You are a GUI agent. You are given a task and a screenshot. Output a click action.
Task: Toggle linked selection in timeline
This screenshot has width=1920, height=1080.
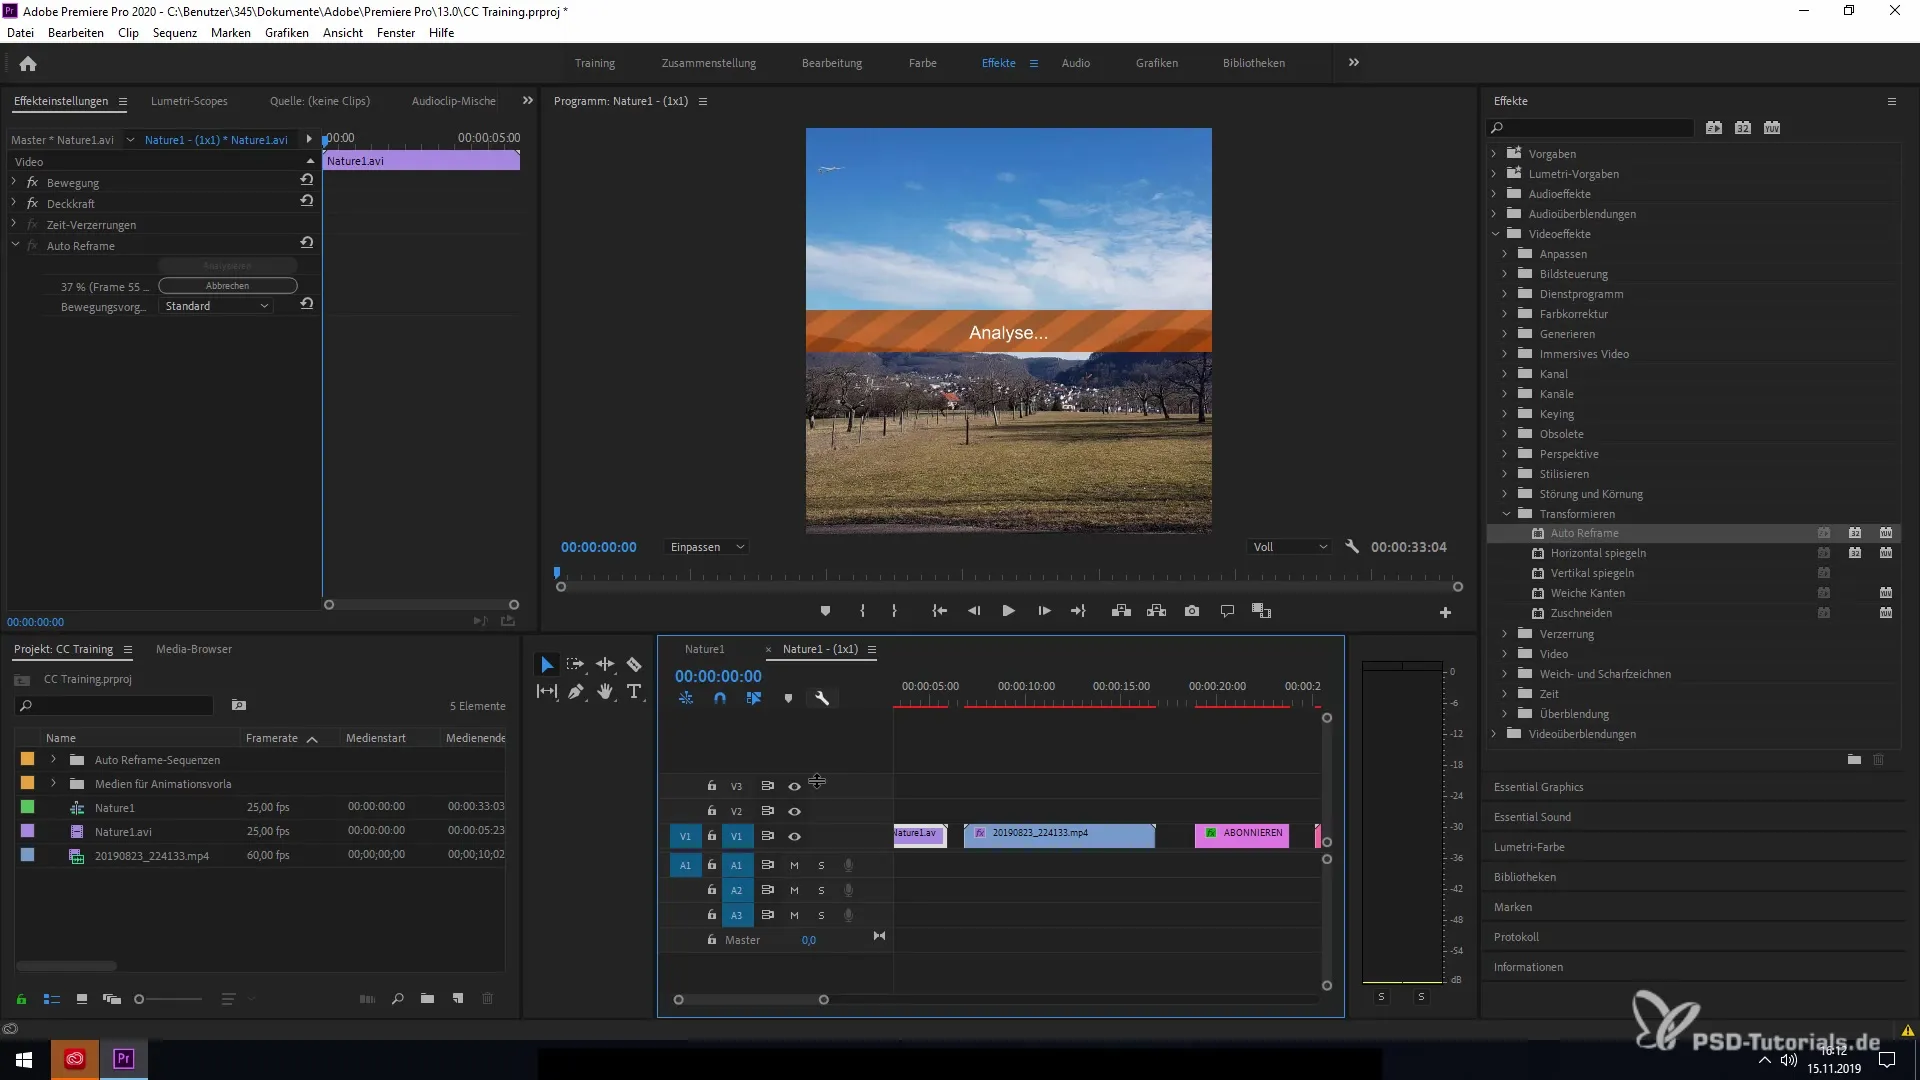tap(754, 699)
